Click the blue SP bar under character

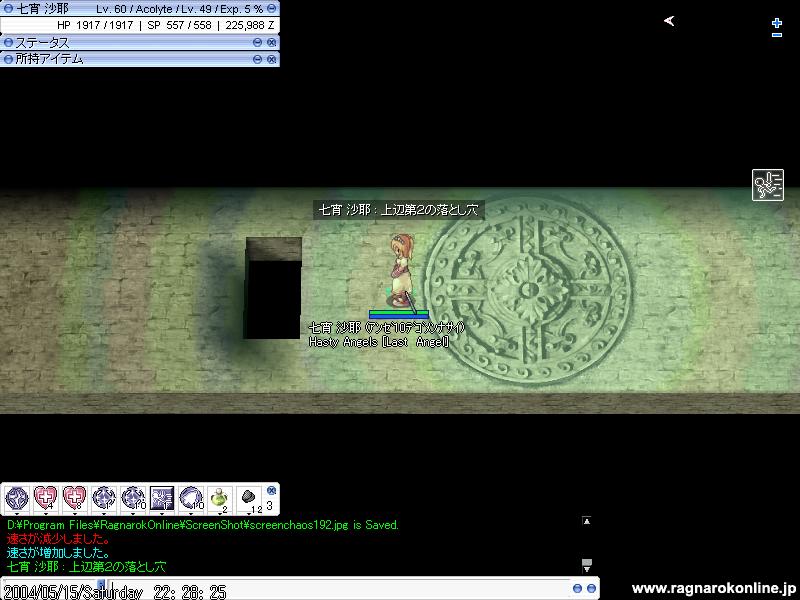coord(398,317)
